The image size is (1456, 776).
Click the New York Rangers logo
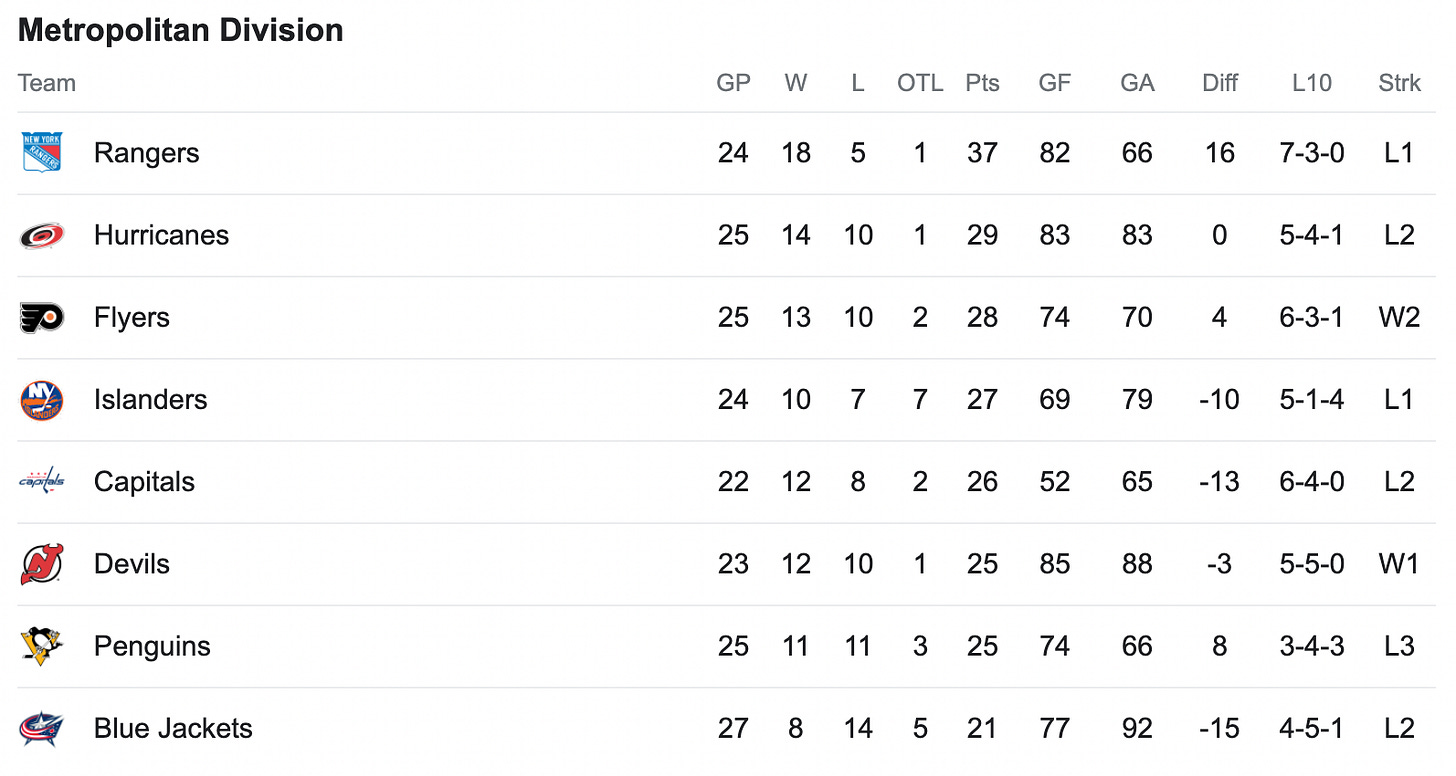(x=42, y=153)
